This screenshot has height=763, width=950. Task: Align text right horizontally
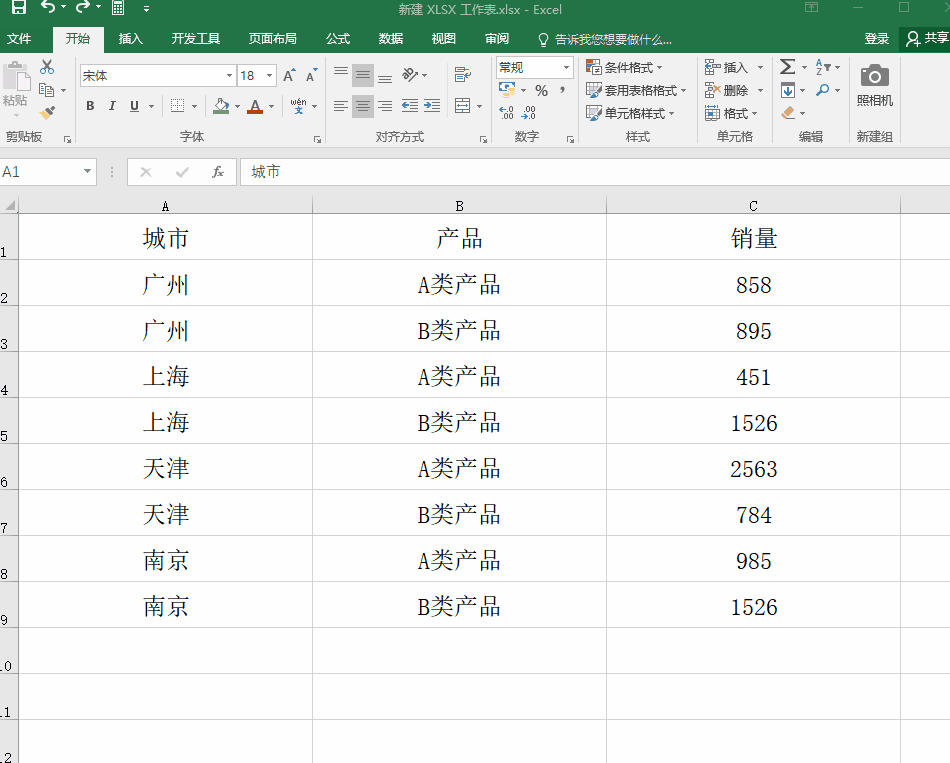coord(385,106)
